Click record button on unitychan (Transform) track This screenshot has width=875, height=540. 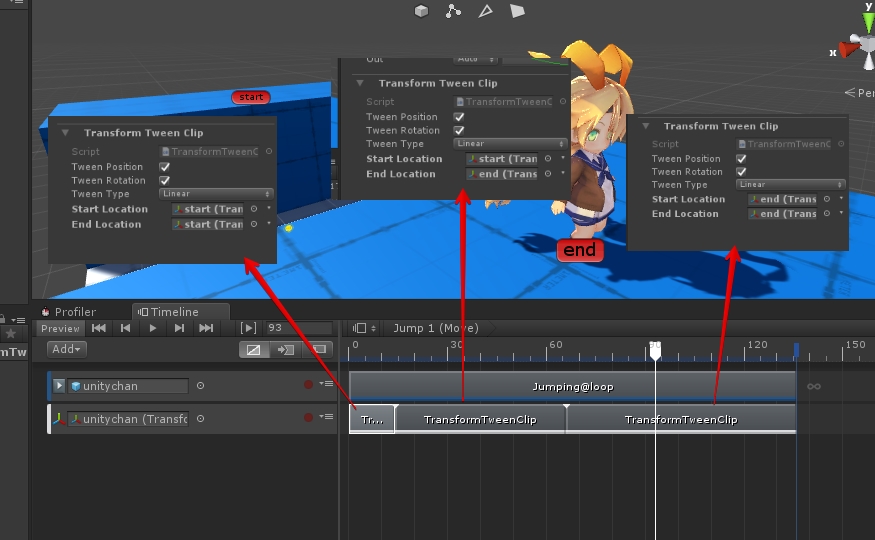click(x=308, y=417)
